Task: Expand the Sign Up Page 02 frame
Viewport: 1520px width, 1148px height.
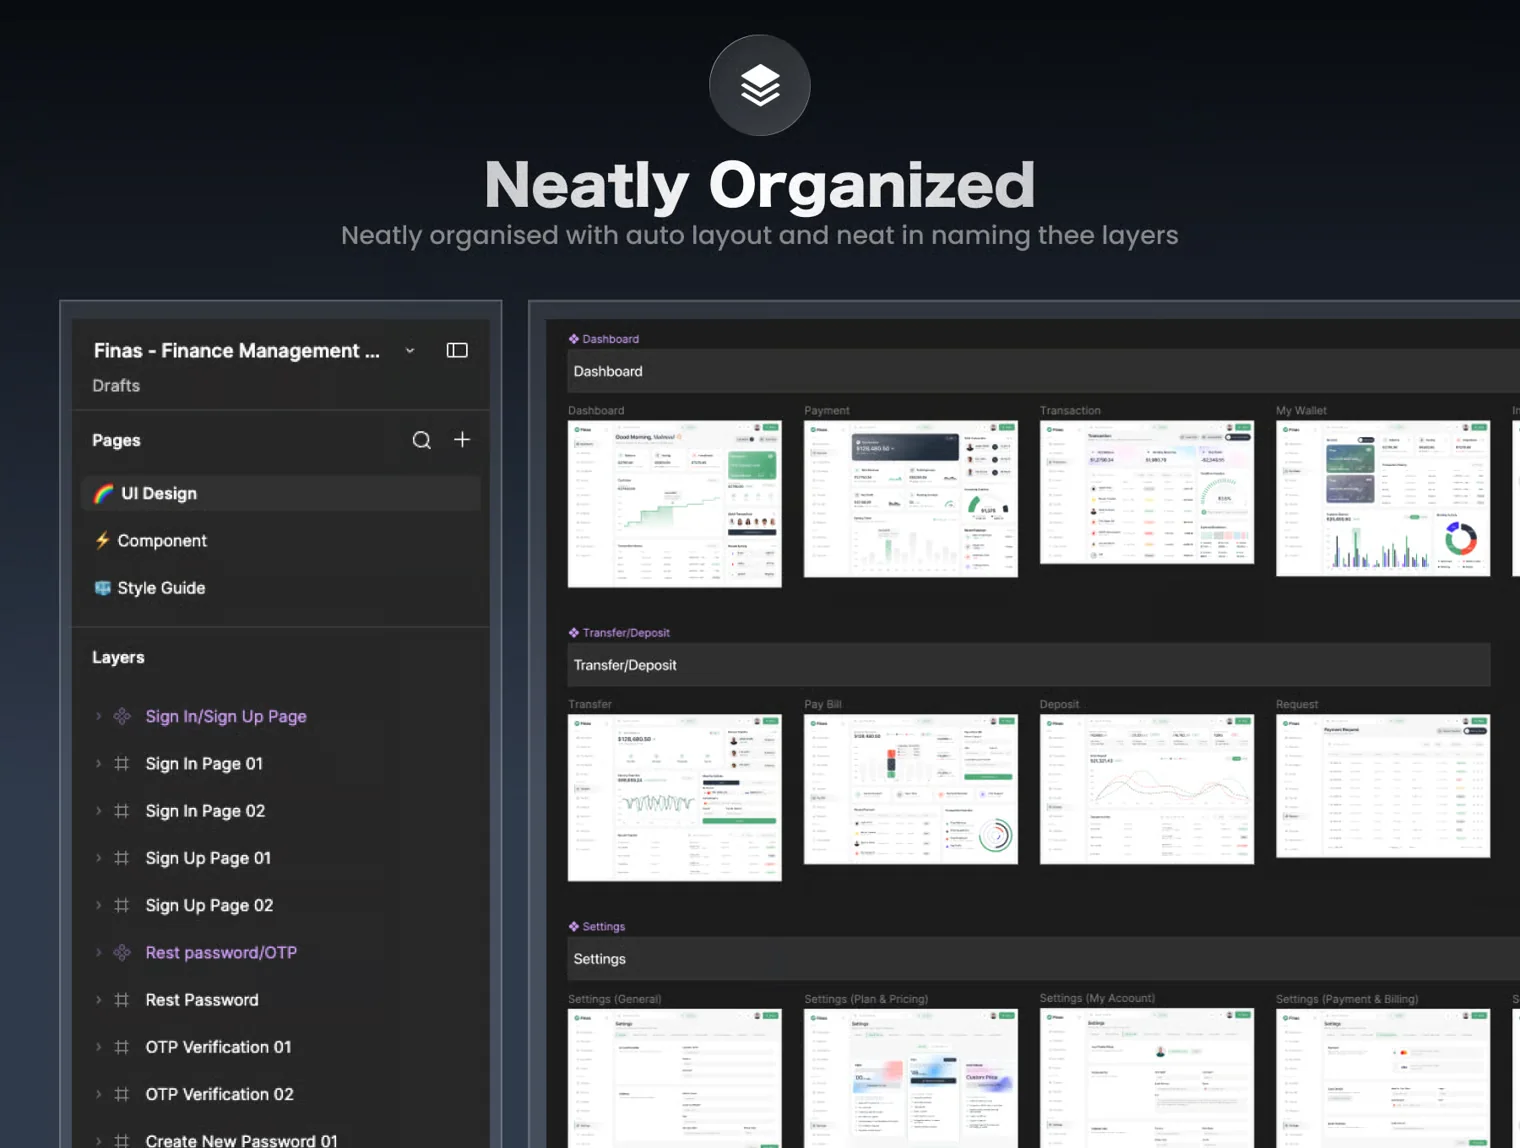Action: (98, 905)
